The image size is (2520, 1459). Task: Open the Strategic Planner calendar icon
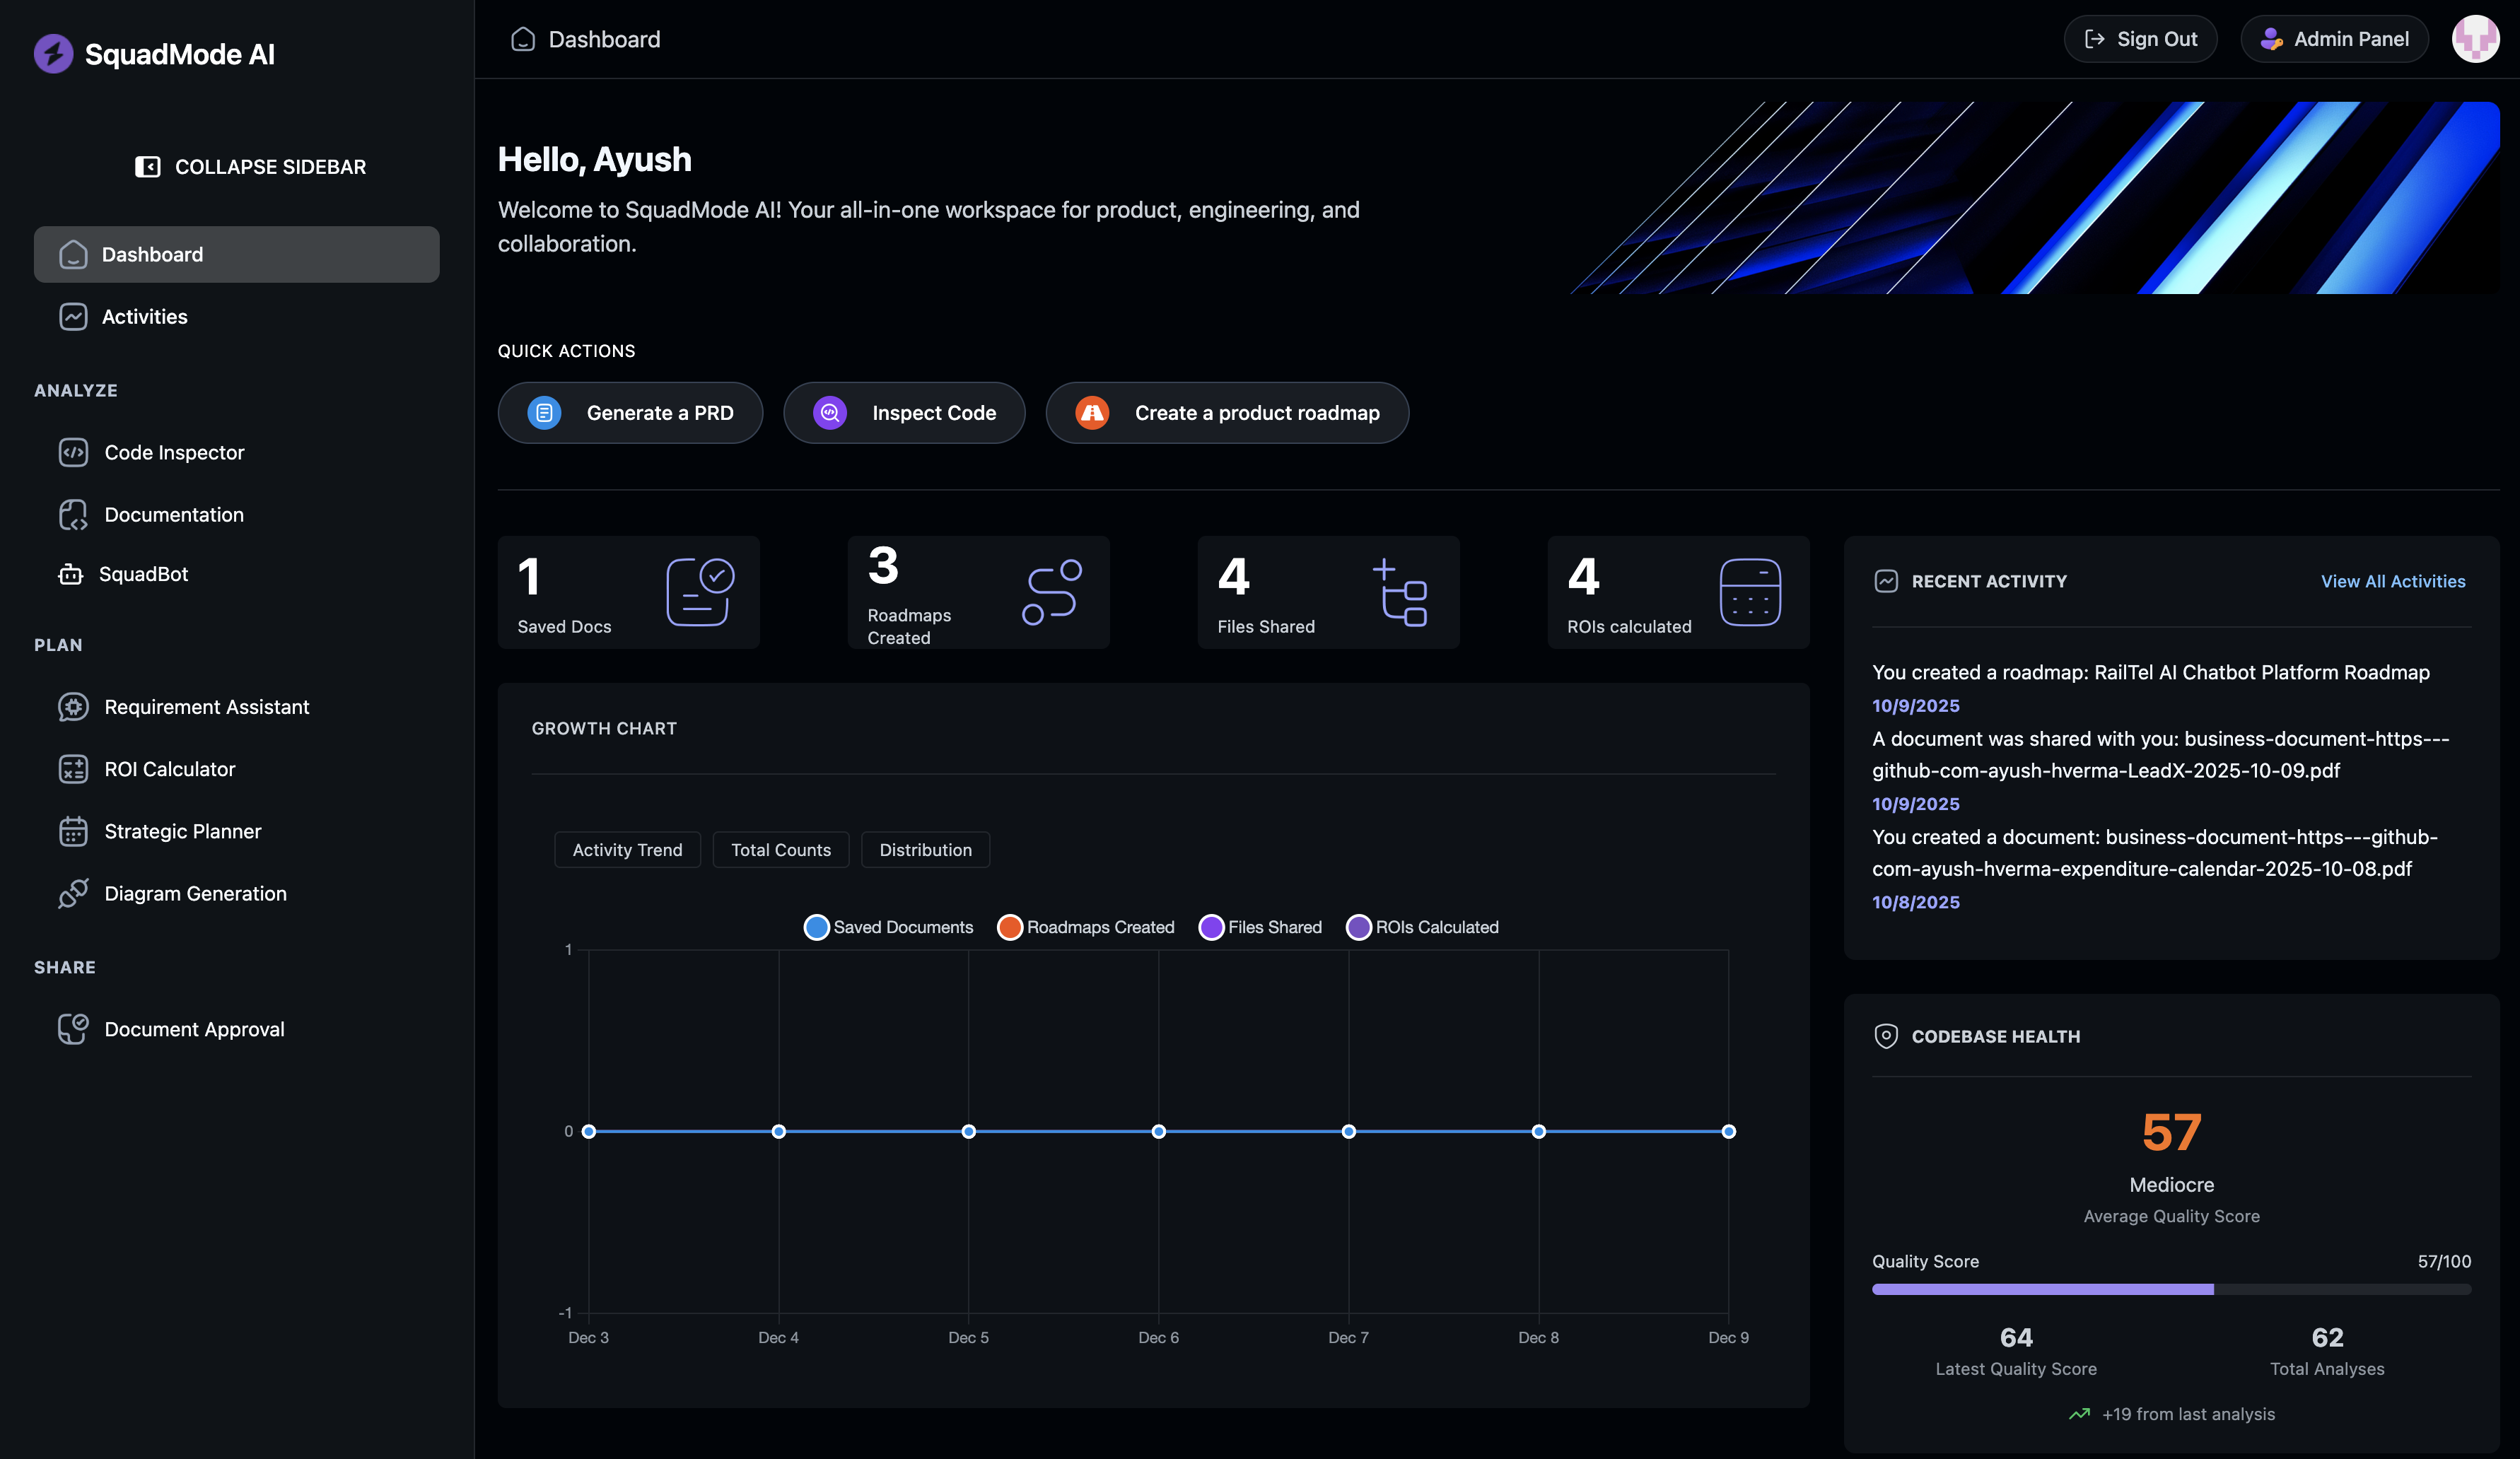pos(74,831)
